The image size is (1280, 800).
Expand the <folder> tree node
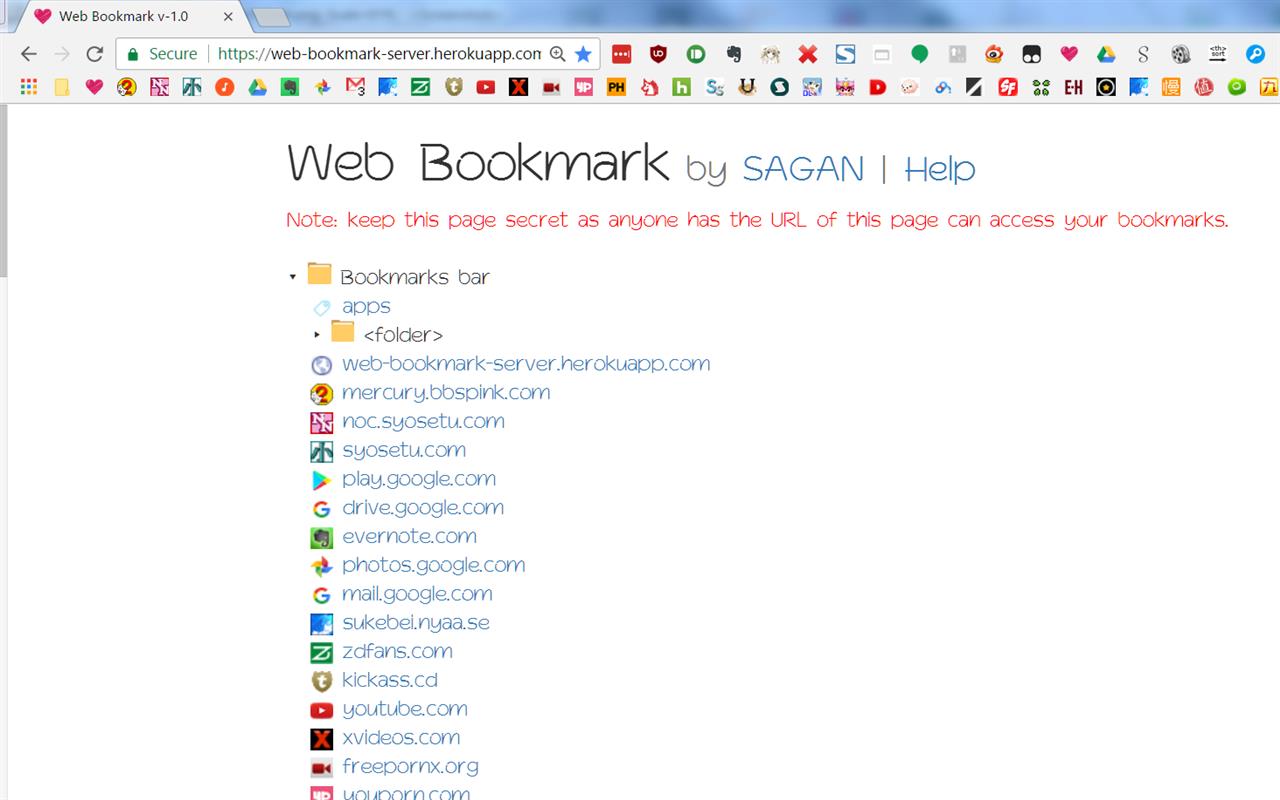317,335
